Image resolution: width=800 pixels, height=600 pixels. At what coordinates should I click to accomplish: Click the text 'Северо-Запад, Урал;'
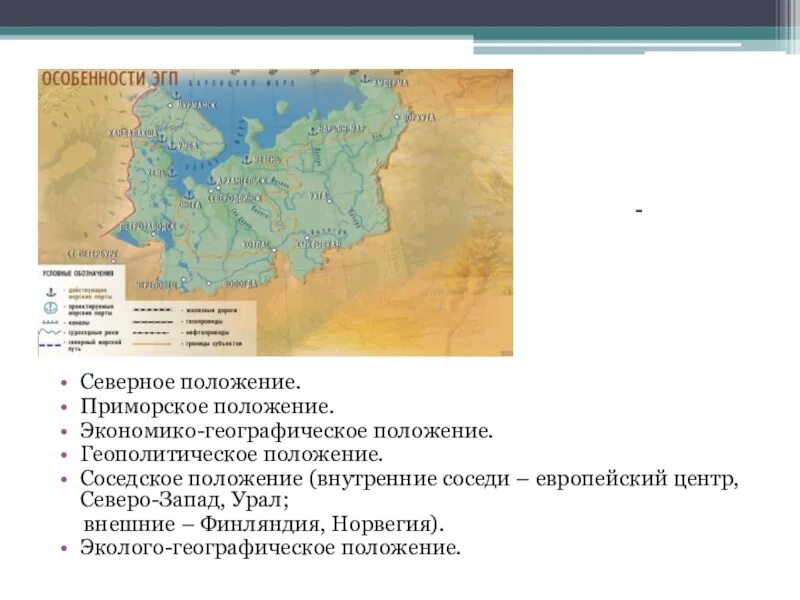tap(185, 500)
